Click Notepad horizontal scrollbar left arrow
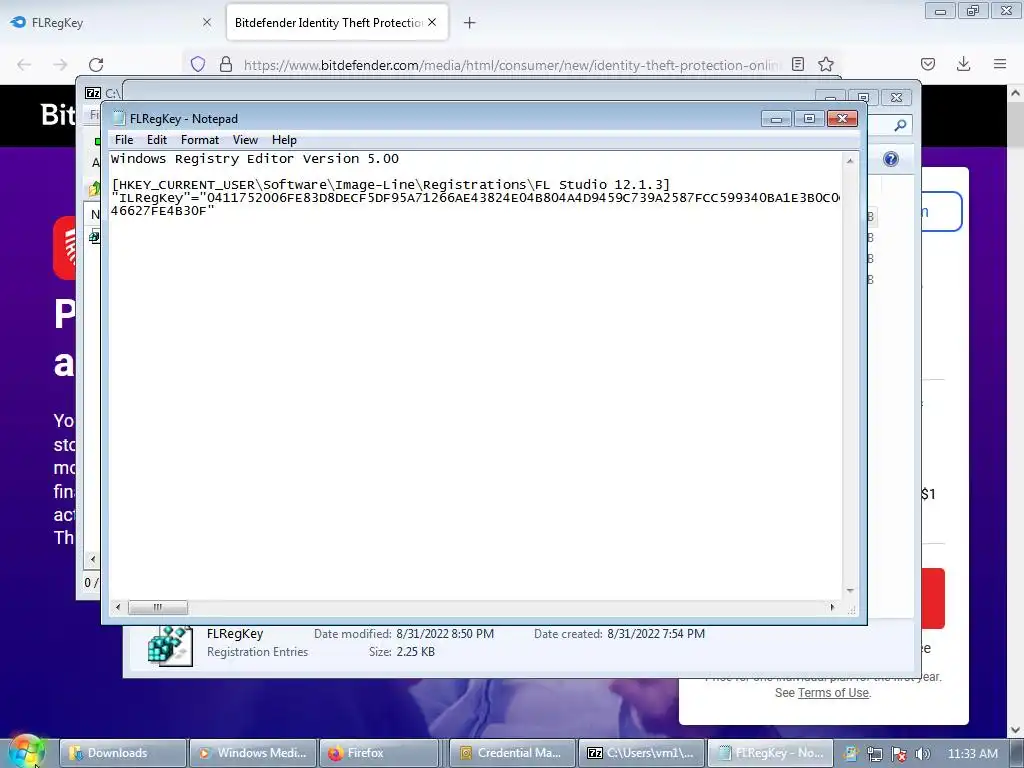Viewport: 1024px width, 768px height. 118,607
